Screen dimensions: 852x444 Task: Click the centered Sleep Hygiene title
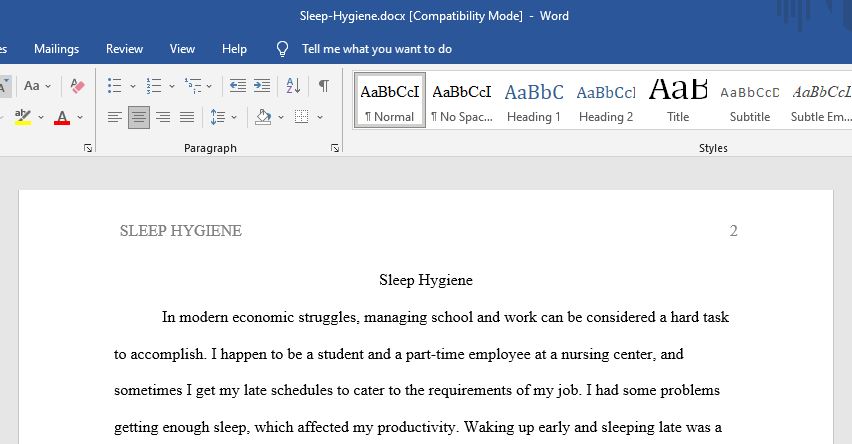coord(426,280)
